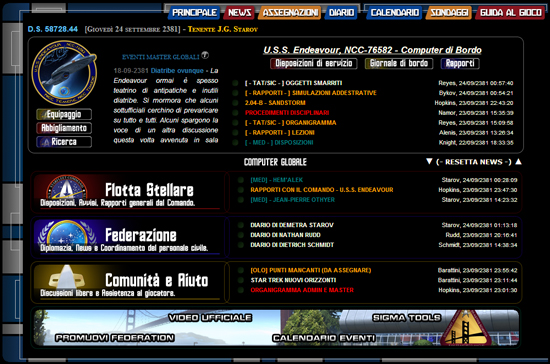Open Giornale di bordo section
The width and height of the screenshot is (550, 364).
[x=399, y=63]
